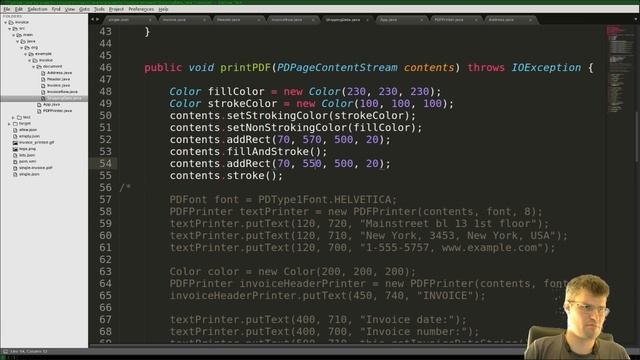
Task: Click the App.java file icon in sidebar
Action: point(39,104)
